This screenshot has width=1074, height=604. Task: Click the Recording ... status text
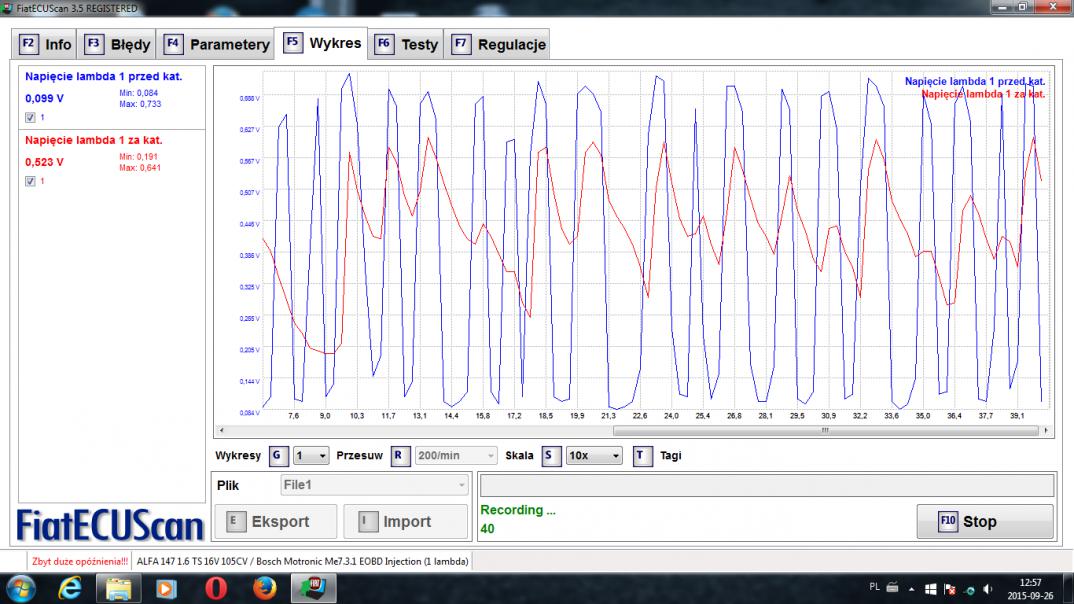tap(518, 510)
